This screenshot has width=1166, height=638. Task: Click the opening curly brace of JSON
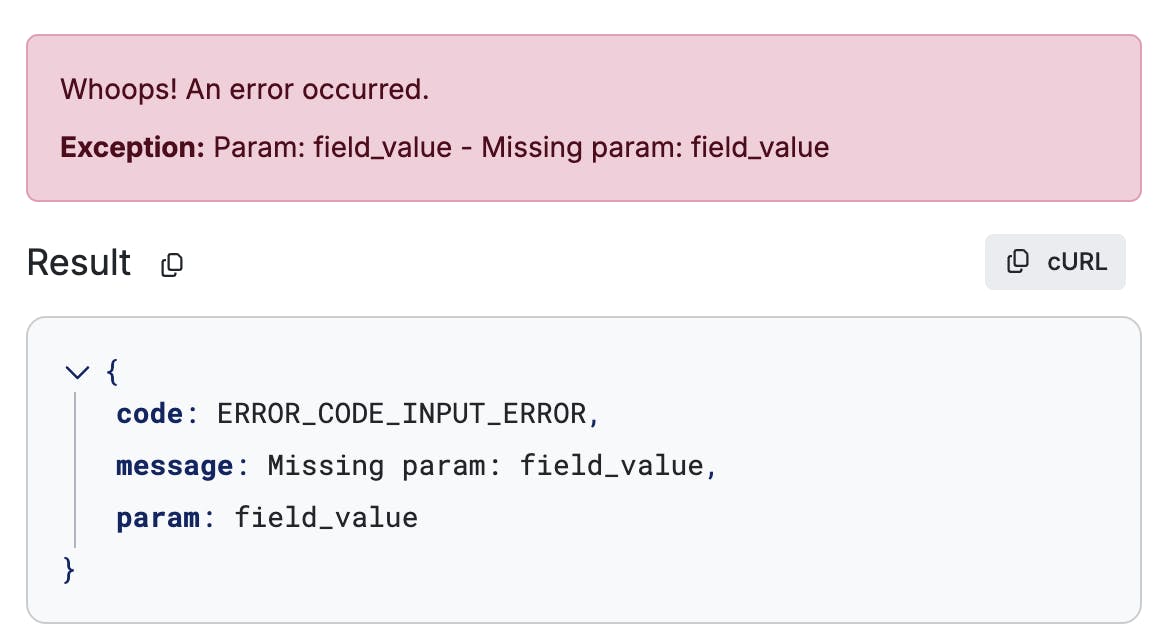[112, 371]
